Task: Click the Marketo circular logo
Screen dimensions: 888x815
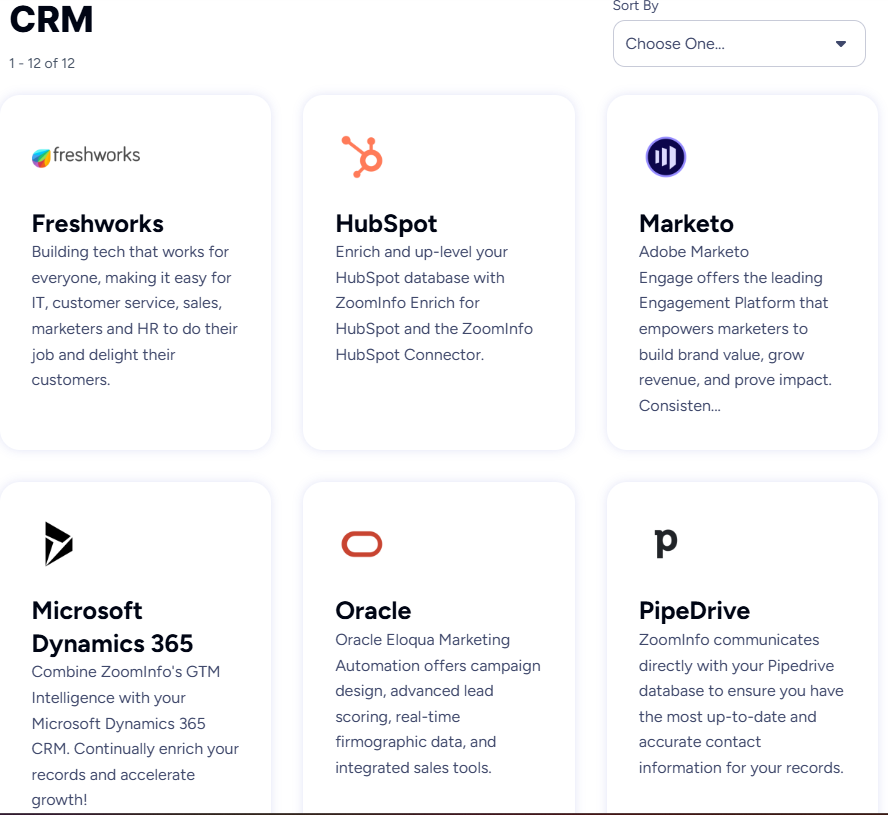Action: 666,157
